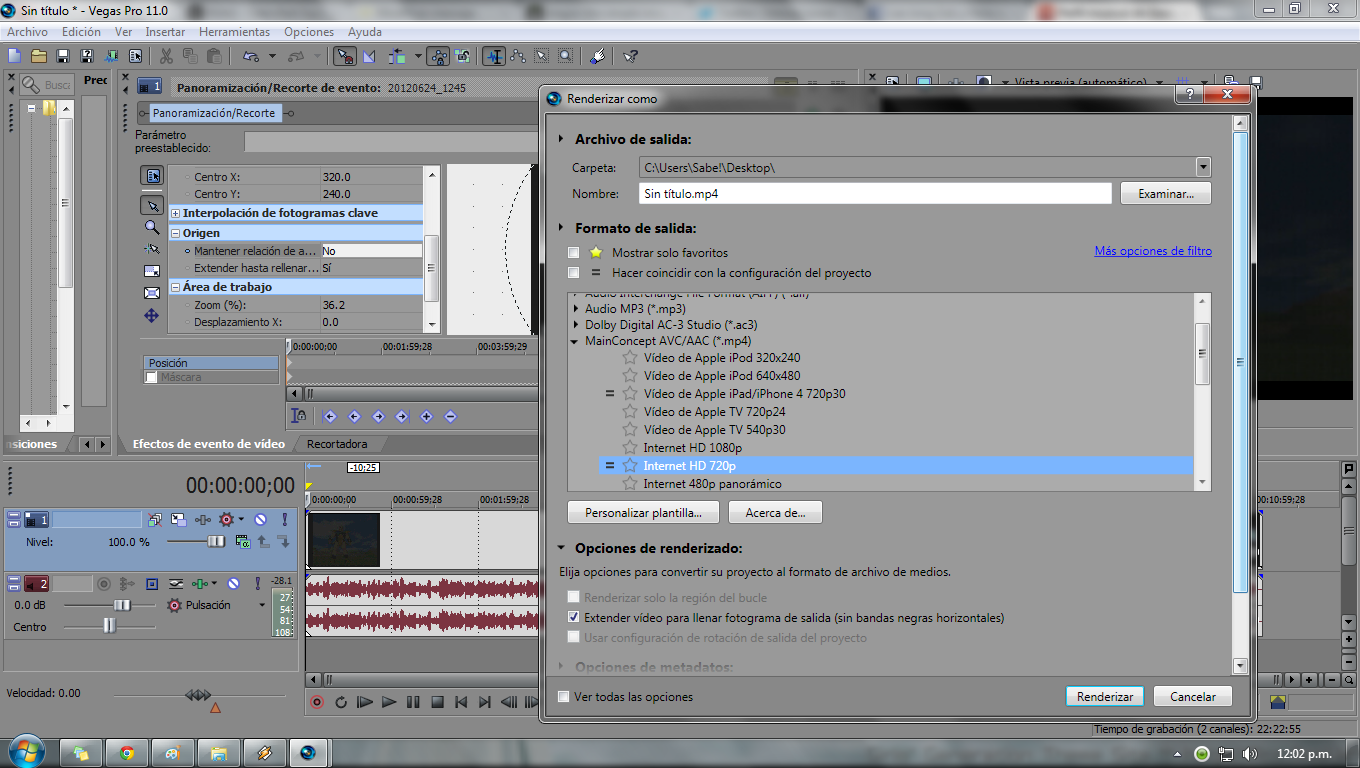The width and height of the screenshot is (1360, 768).
Task: Click the Play button in transport bar
Action: tap(389, 702)
